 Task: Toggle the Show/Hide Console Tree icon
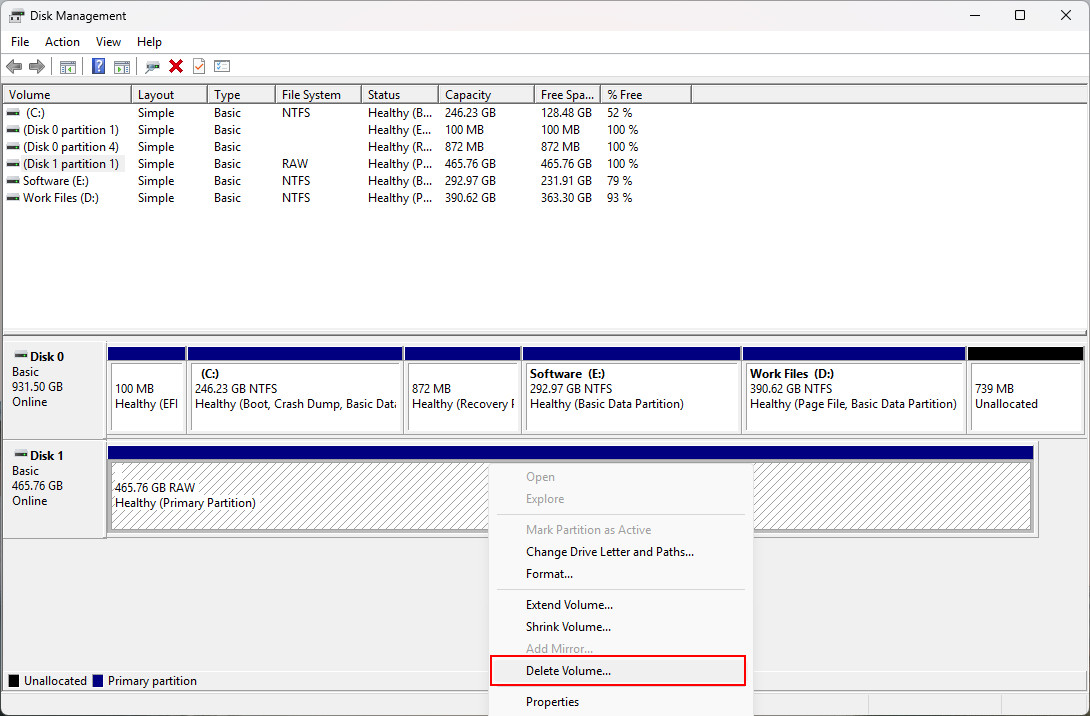(x=67, y=67)
